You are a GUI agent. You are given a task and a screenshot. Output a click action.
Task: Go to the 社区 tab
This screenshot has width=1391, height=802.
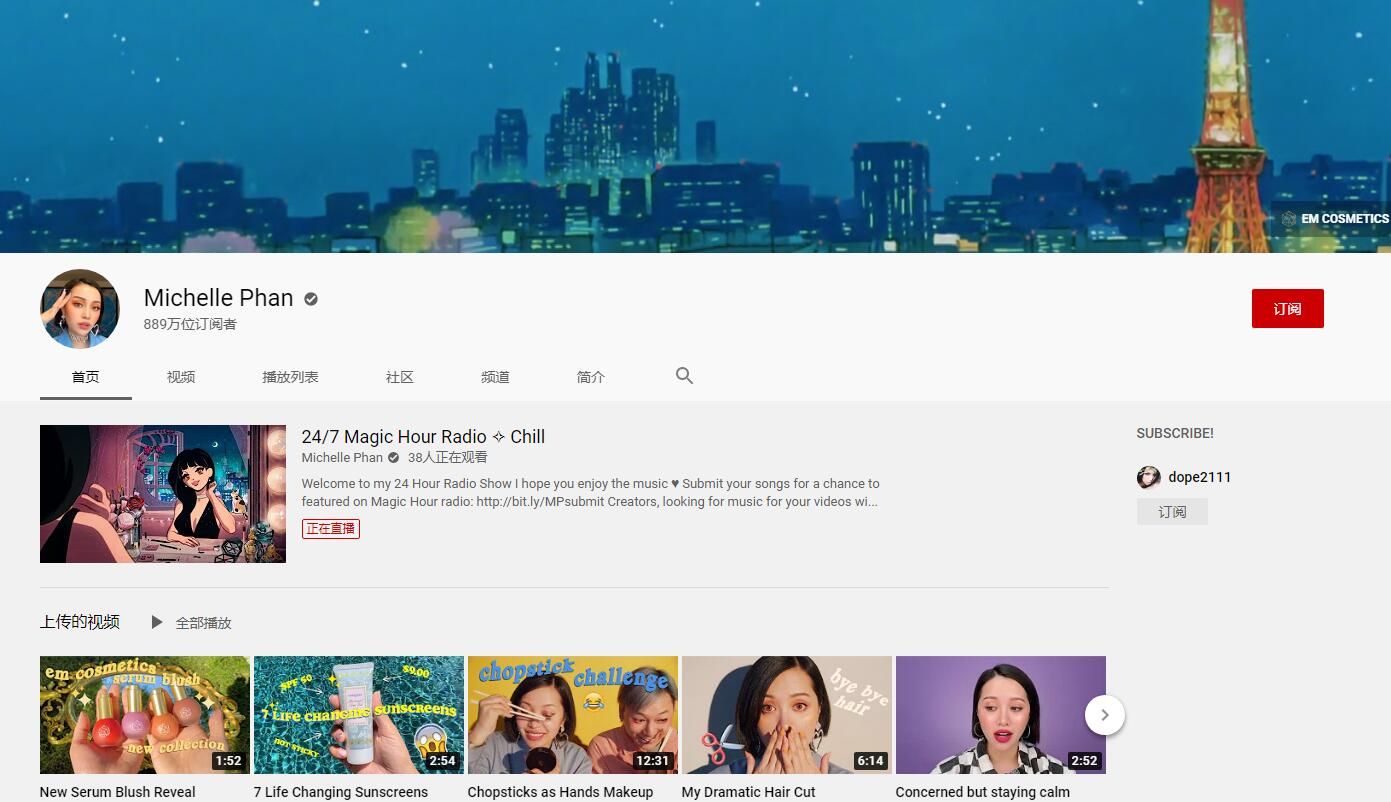pyautogui.click(x=400, y=377)
